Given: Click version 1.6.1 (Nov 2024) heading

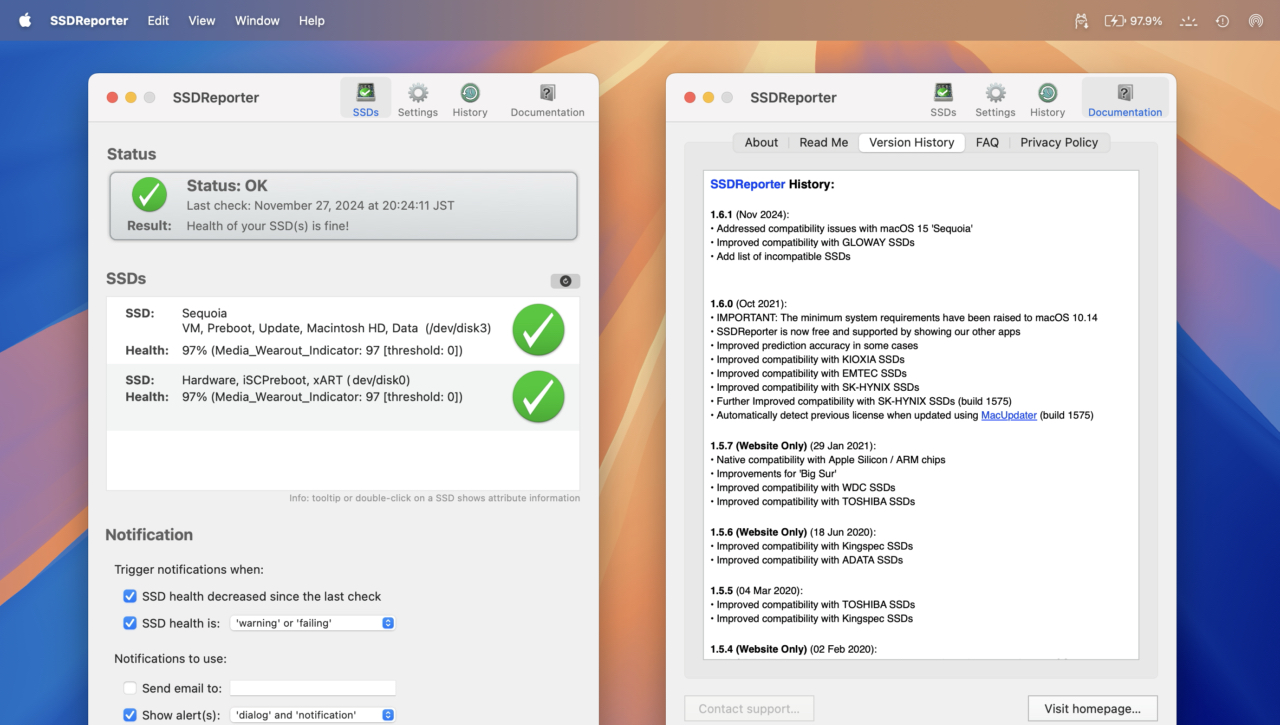Looking at the screenshot, I should (x=750, y=214).
